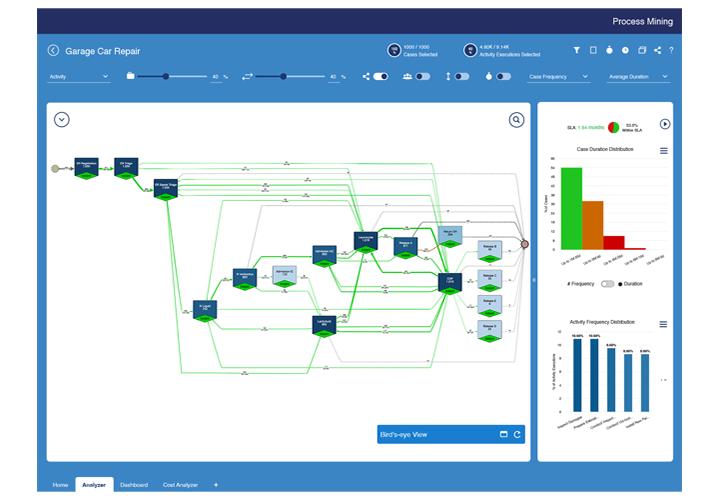Click the paths arrows icon by second slider
Screen dimensions: 719x500
pyautogui.click(x=247, y=77)
